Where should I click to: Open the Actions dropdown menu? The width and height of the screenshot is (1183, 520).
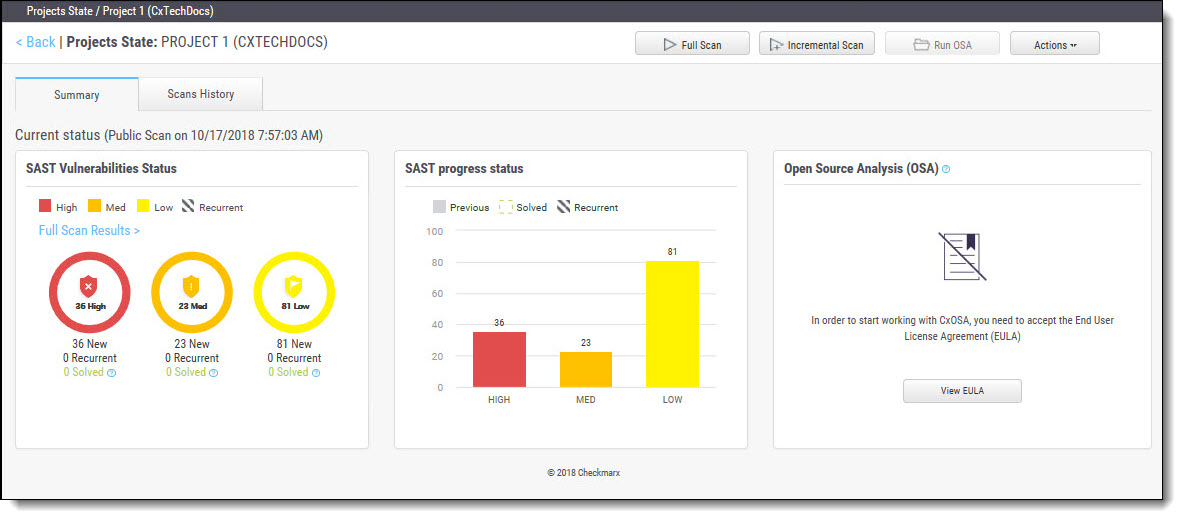[x=1054, y=44]
